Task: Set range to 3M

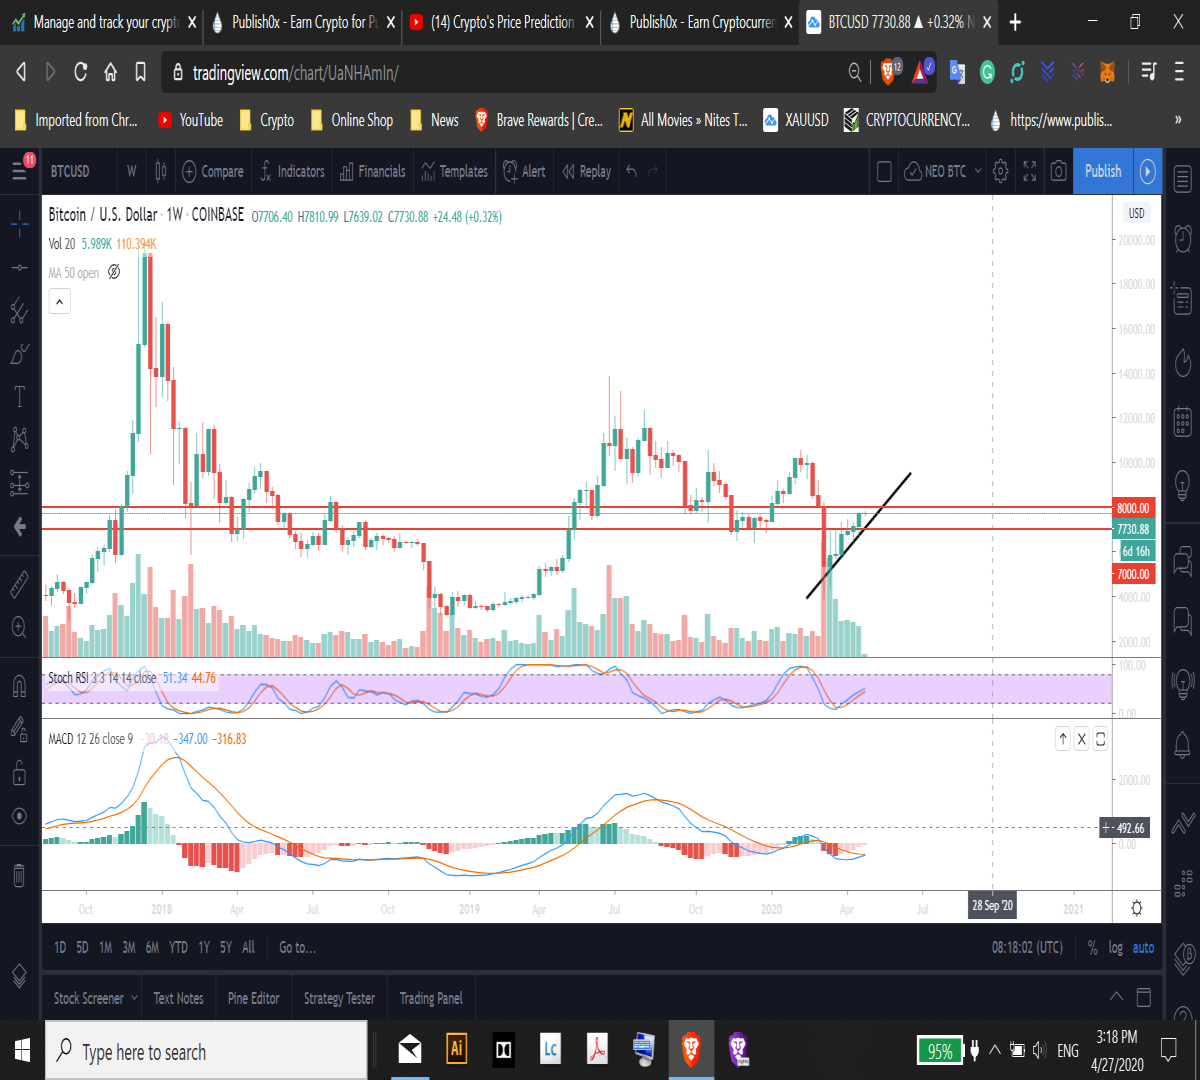Action: click(129, 947)
